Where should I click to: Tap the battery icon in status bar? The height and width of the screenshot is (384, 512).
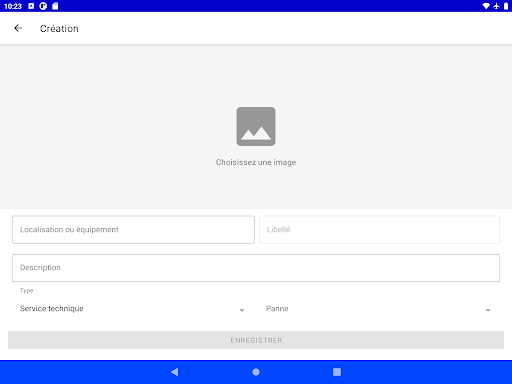[506, 6]
